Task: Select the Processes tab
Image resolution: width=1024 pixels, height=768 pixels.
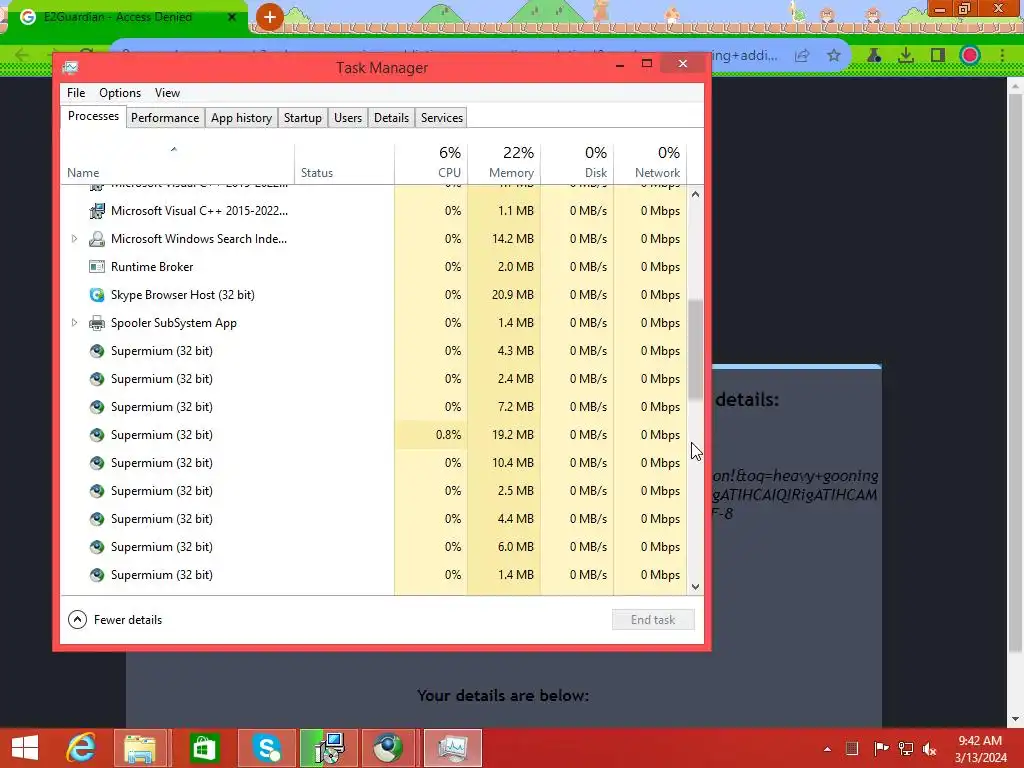Action: [93, 116]
